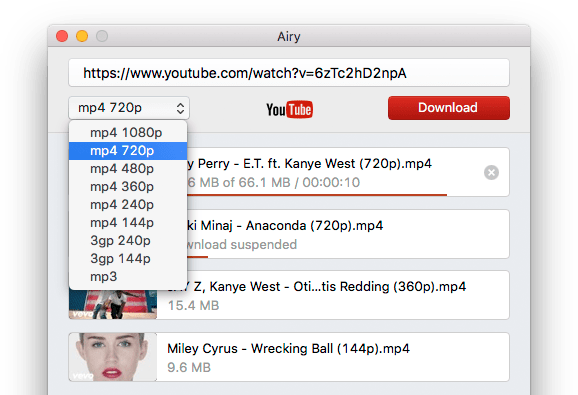Click the red Download button
578x395 pixels.
449,108
